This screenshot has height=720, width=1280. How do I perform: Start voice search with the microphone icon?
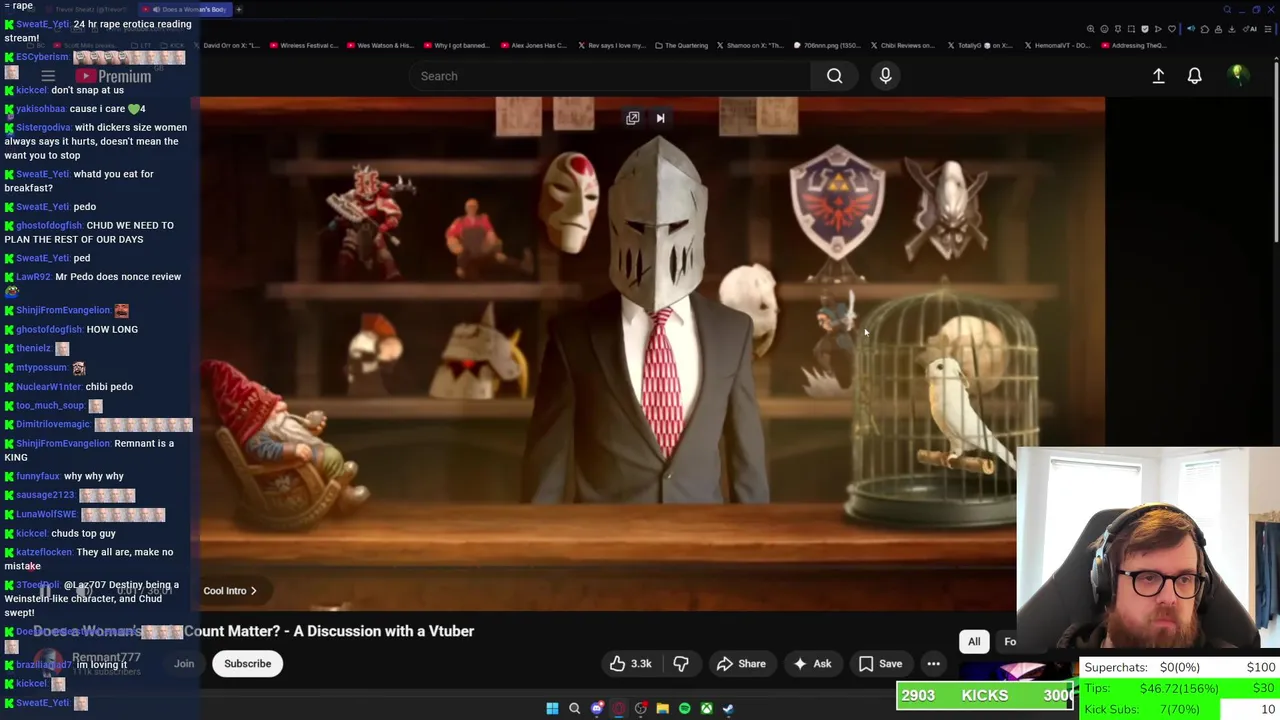tap(885, 76)
